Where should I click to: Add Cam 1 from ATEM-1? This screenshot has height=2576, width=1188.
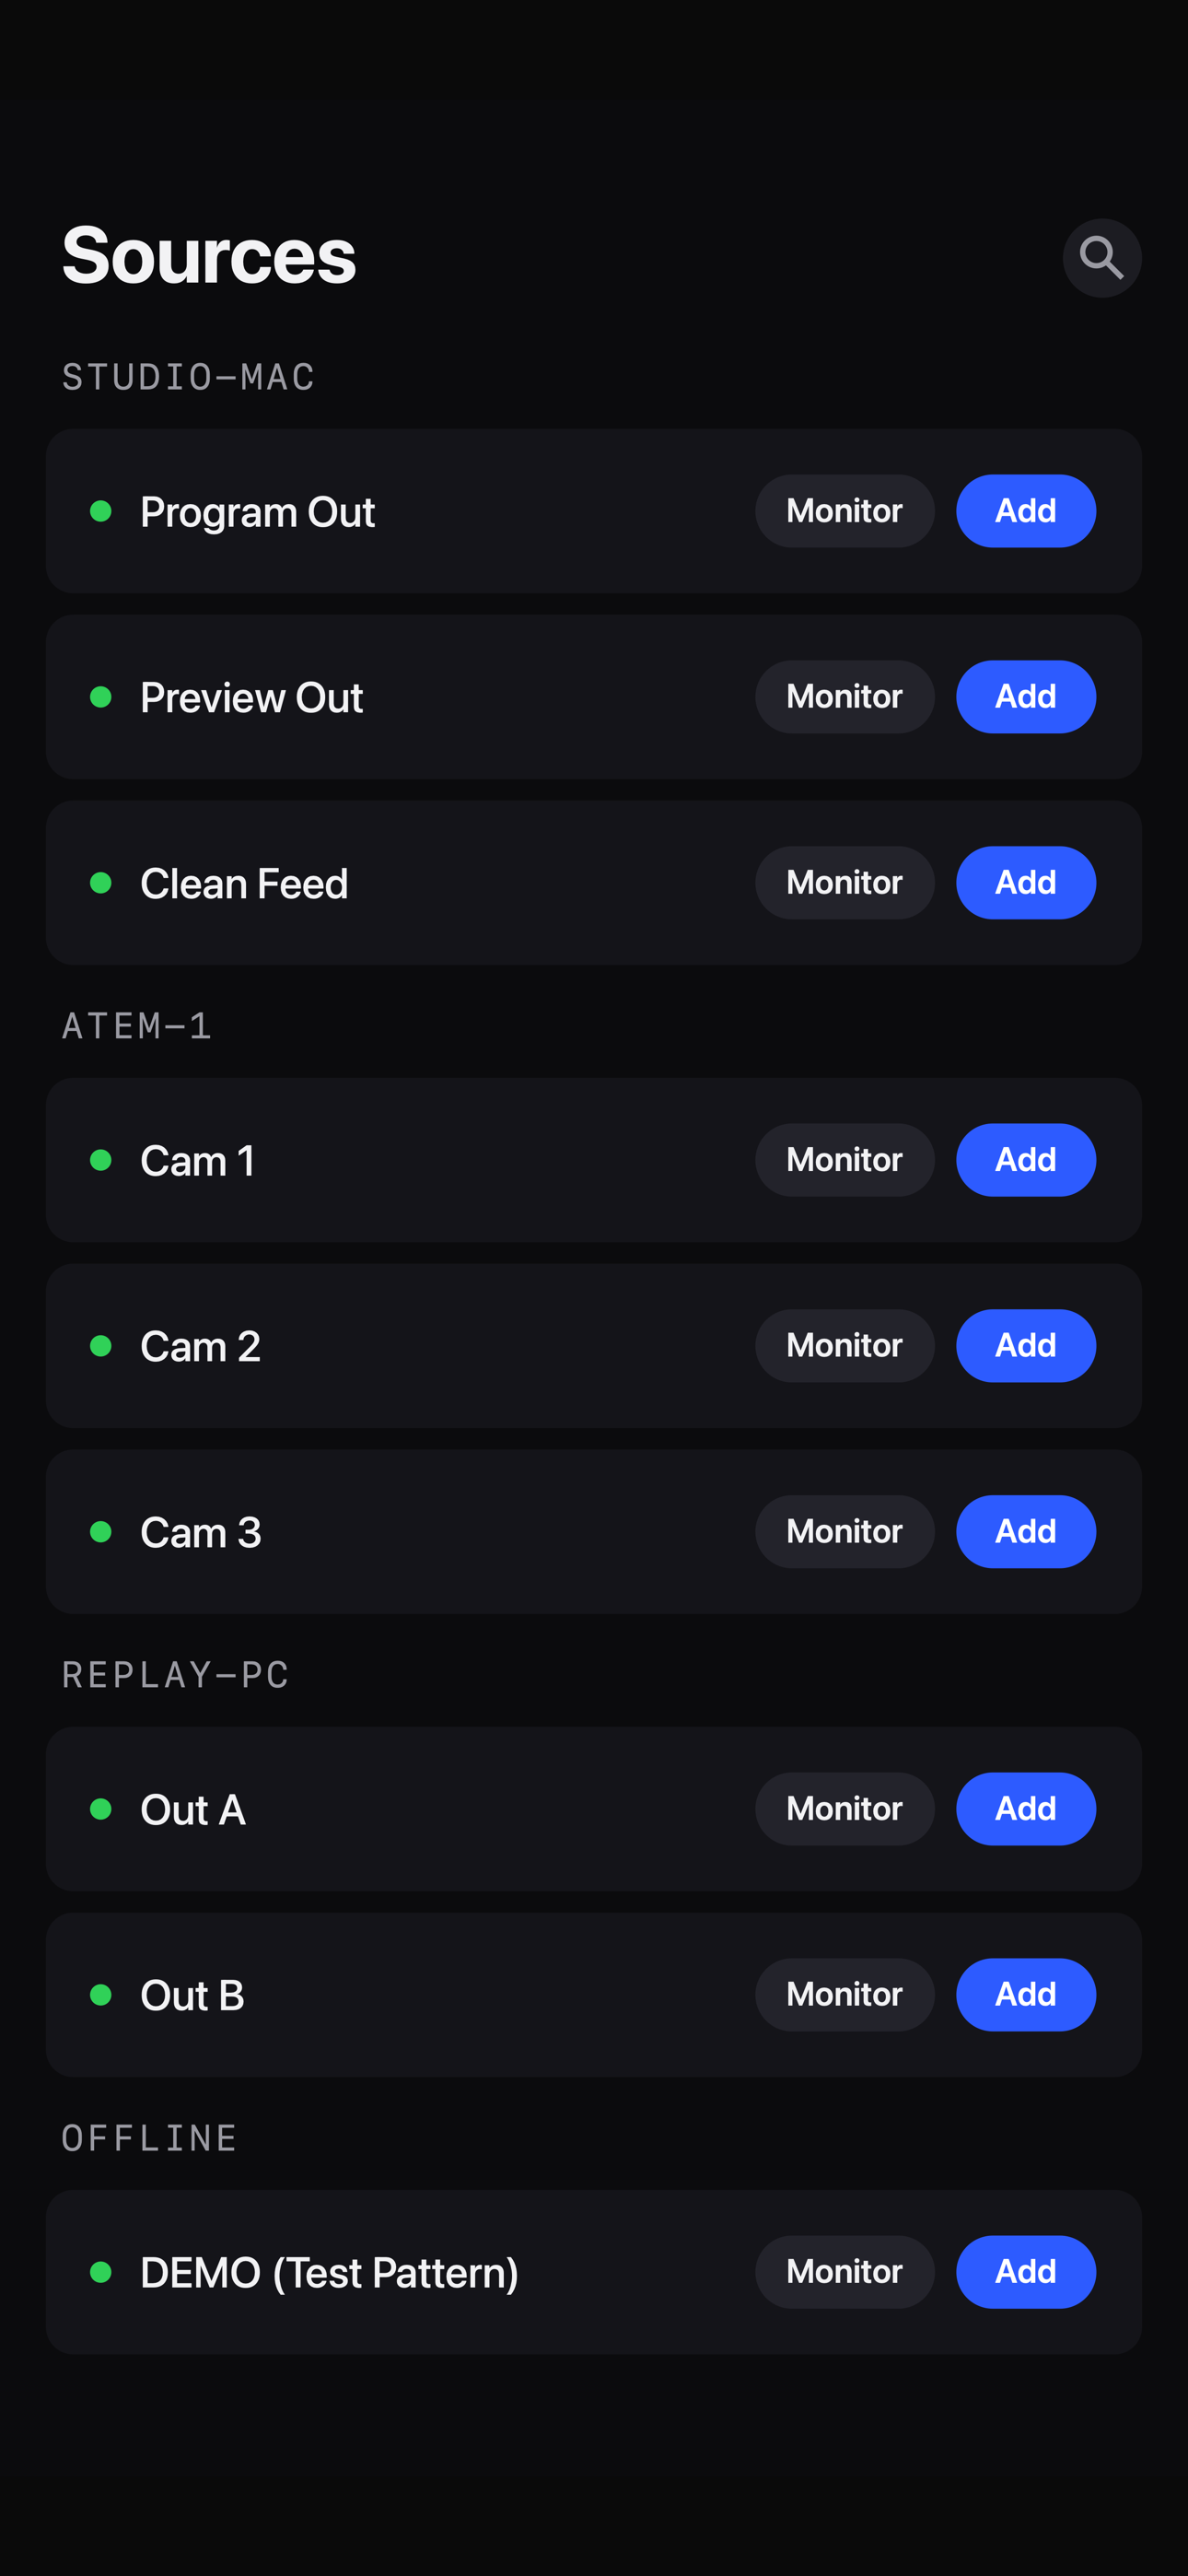coord(1025,1159)
